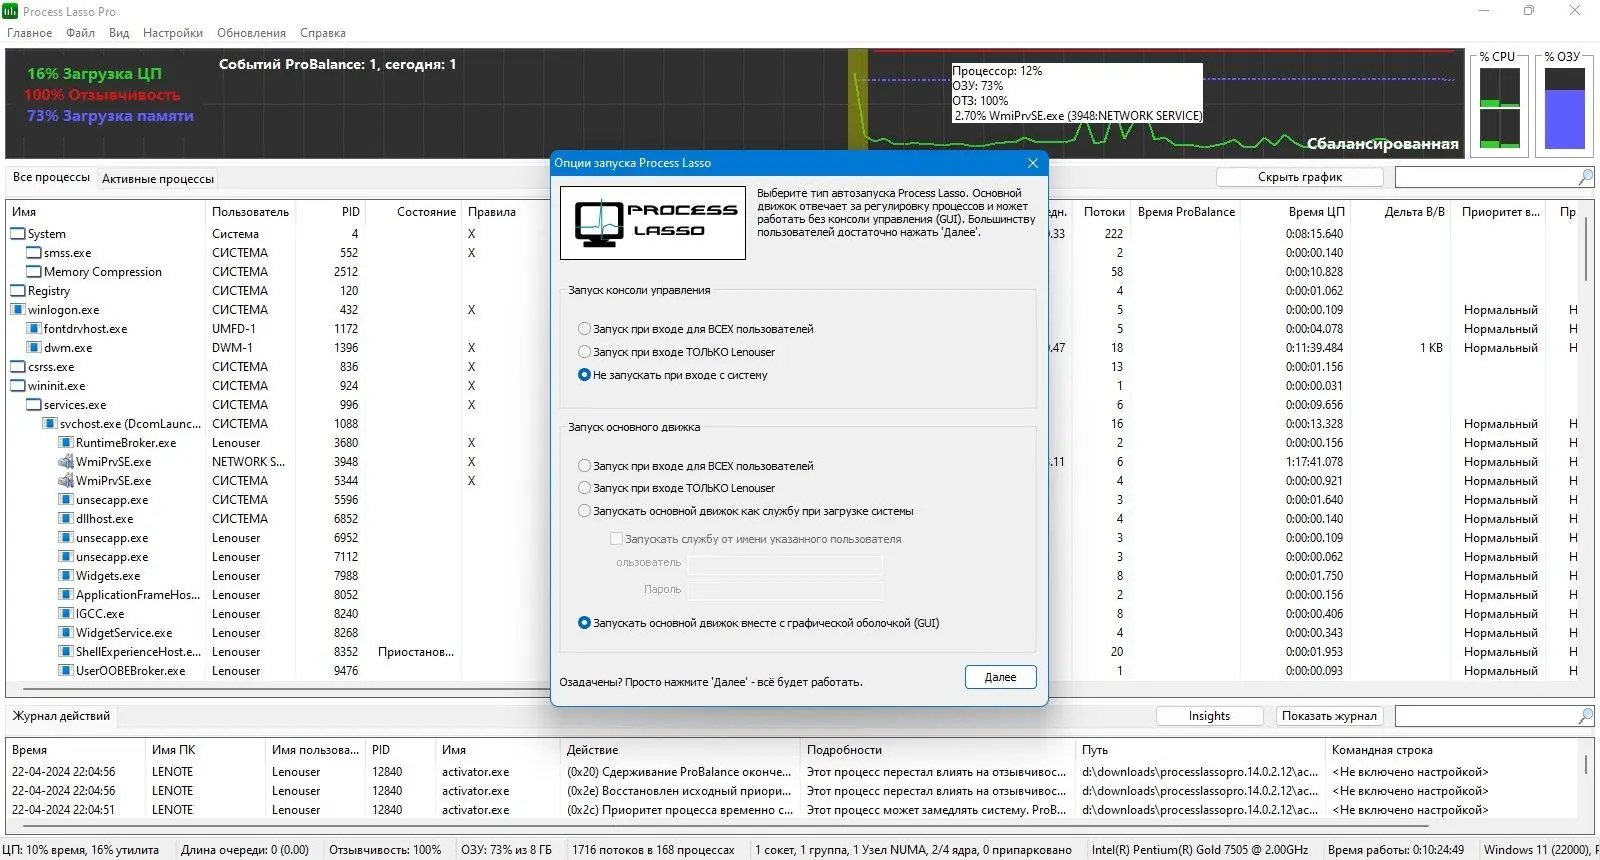Open the Файл menu
Screen dimensions: 1600x860
81,33
